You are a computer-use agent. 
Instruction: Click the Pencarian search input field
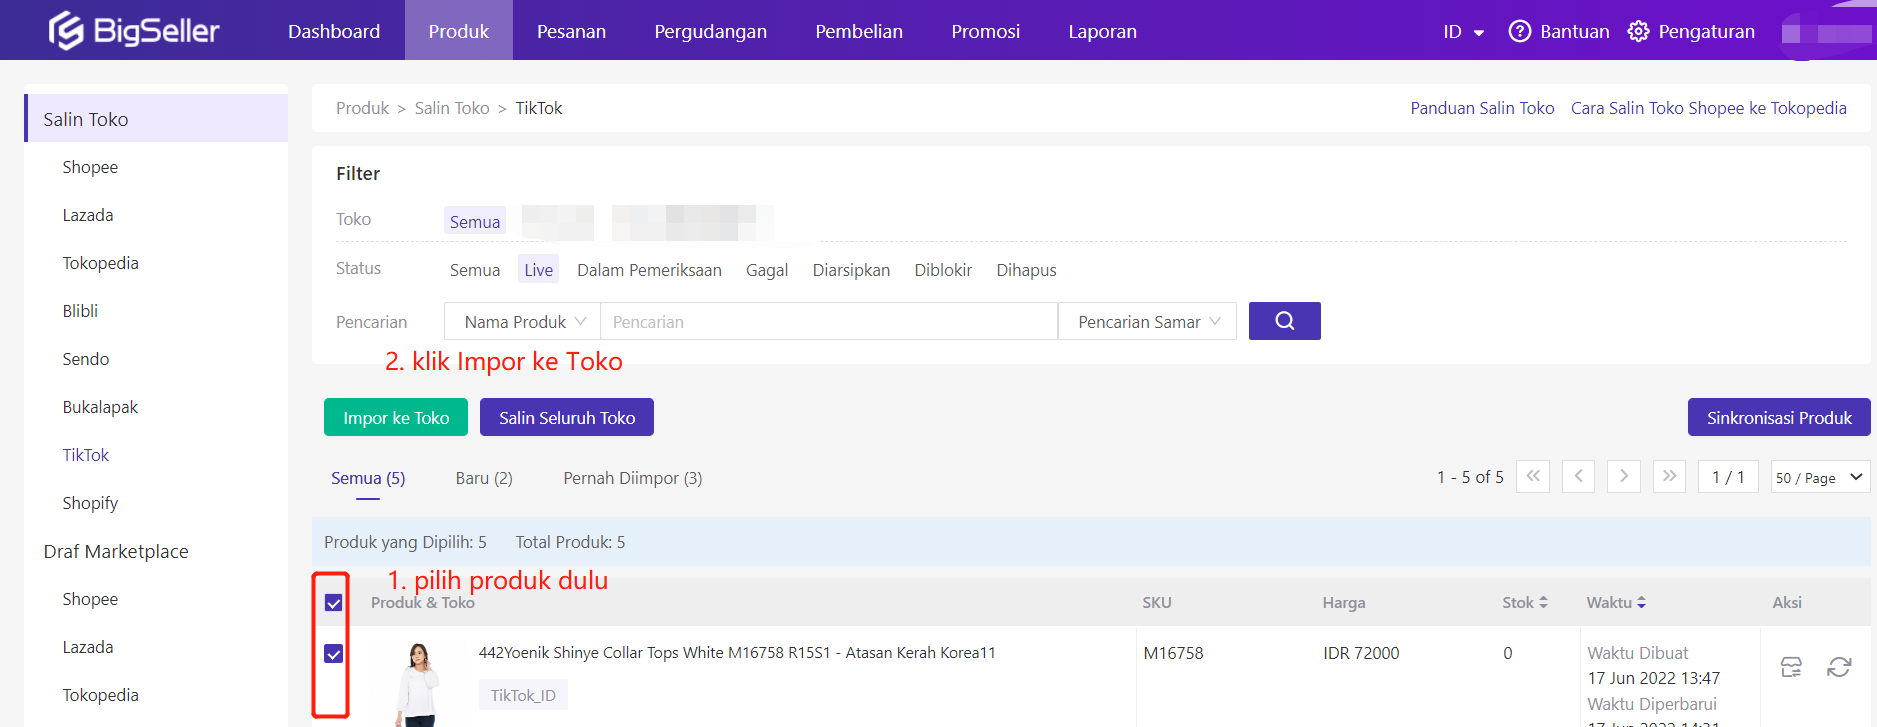coord(829,321)
